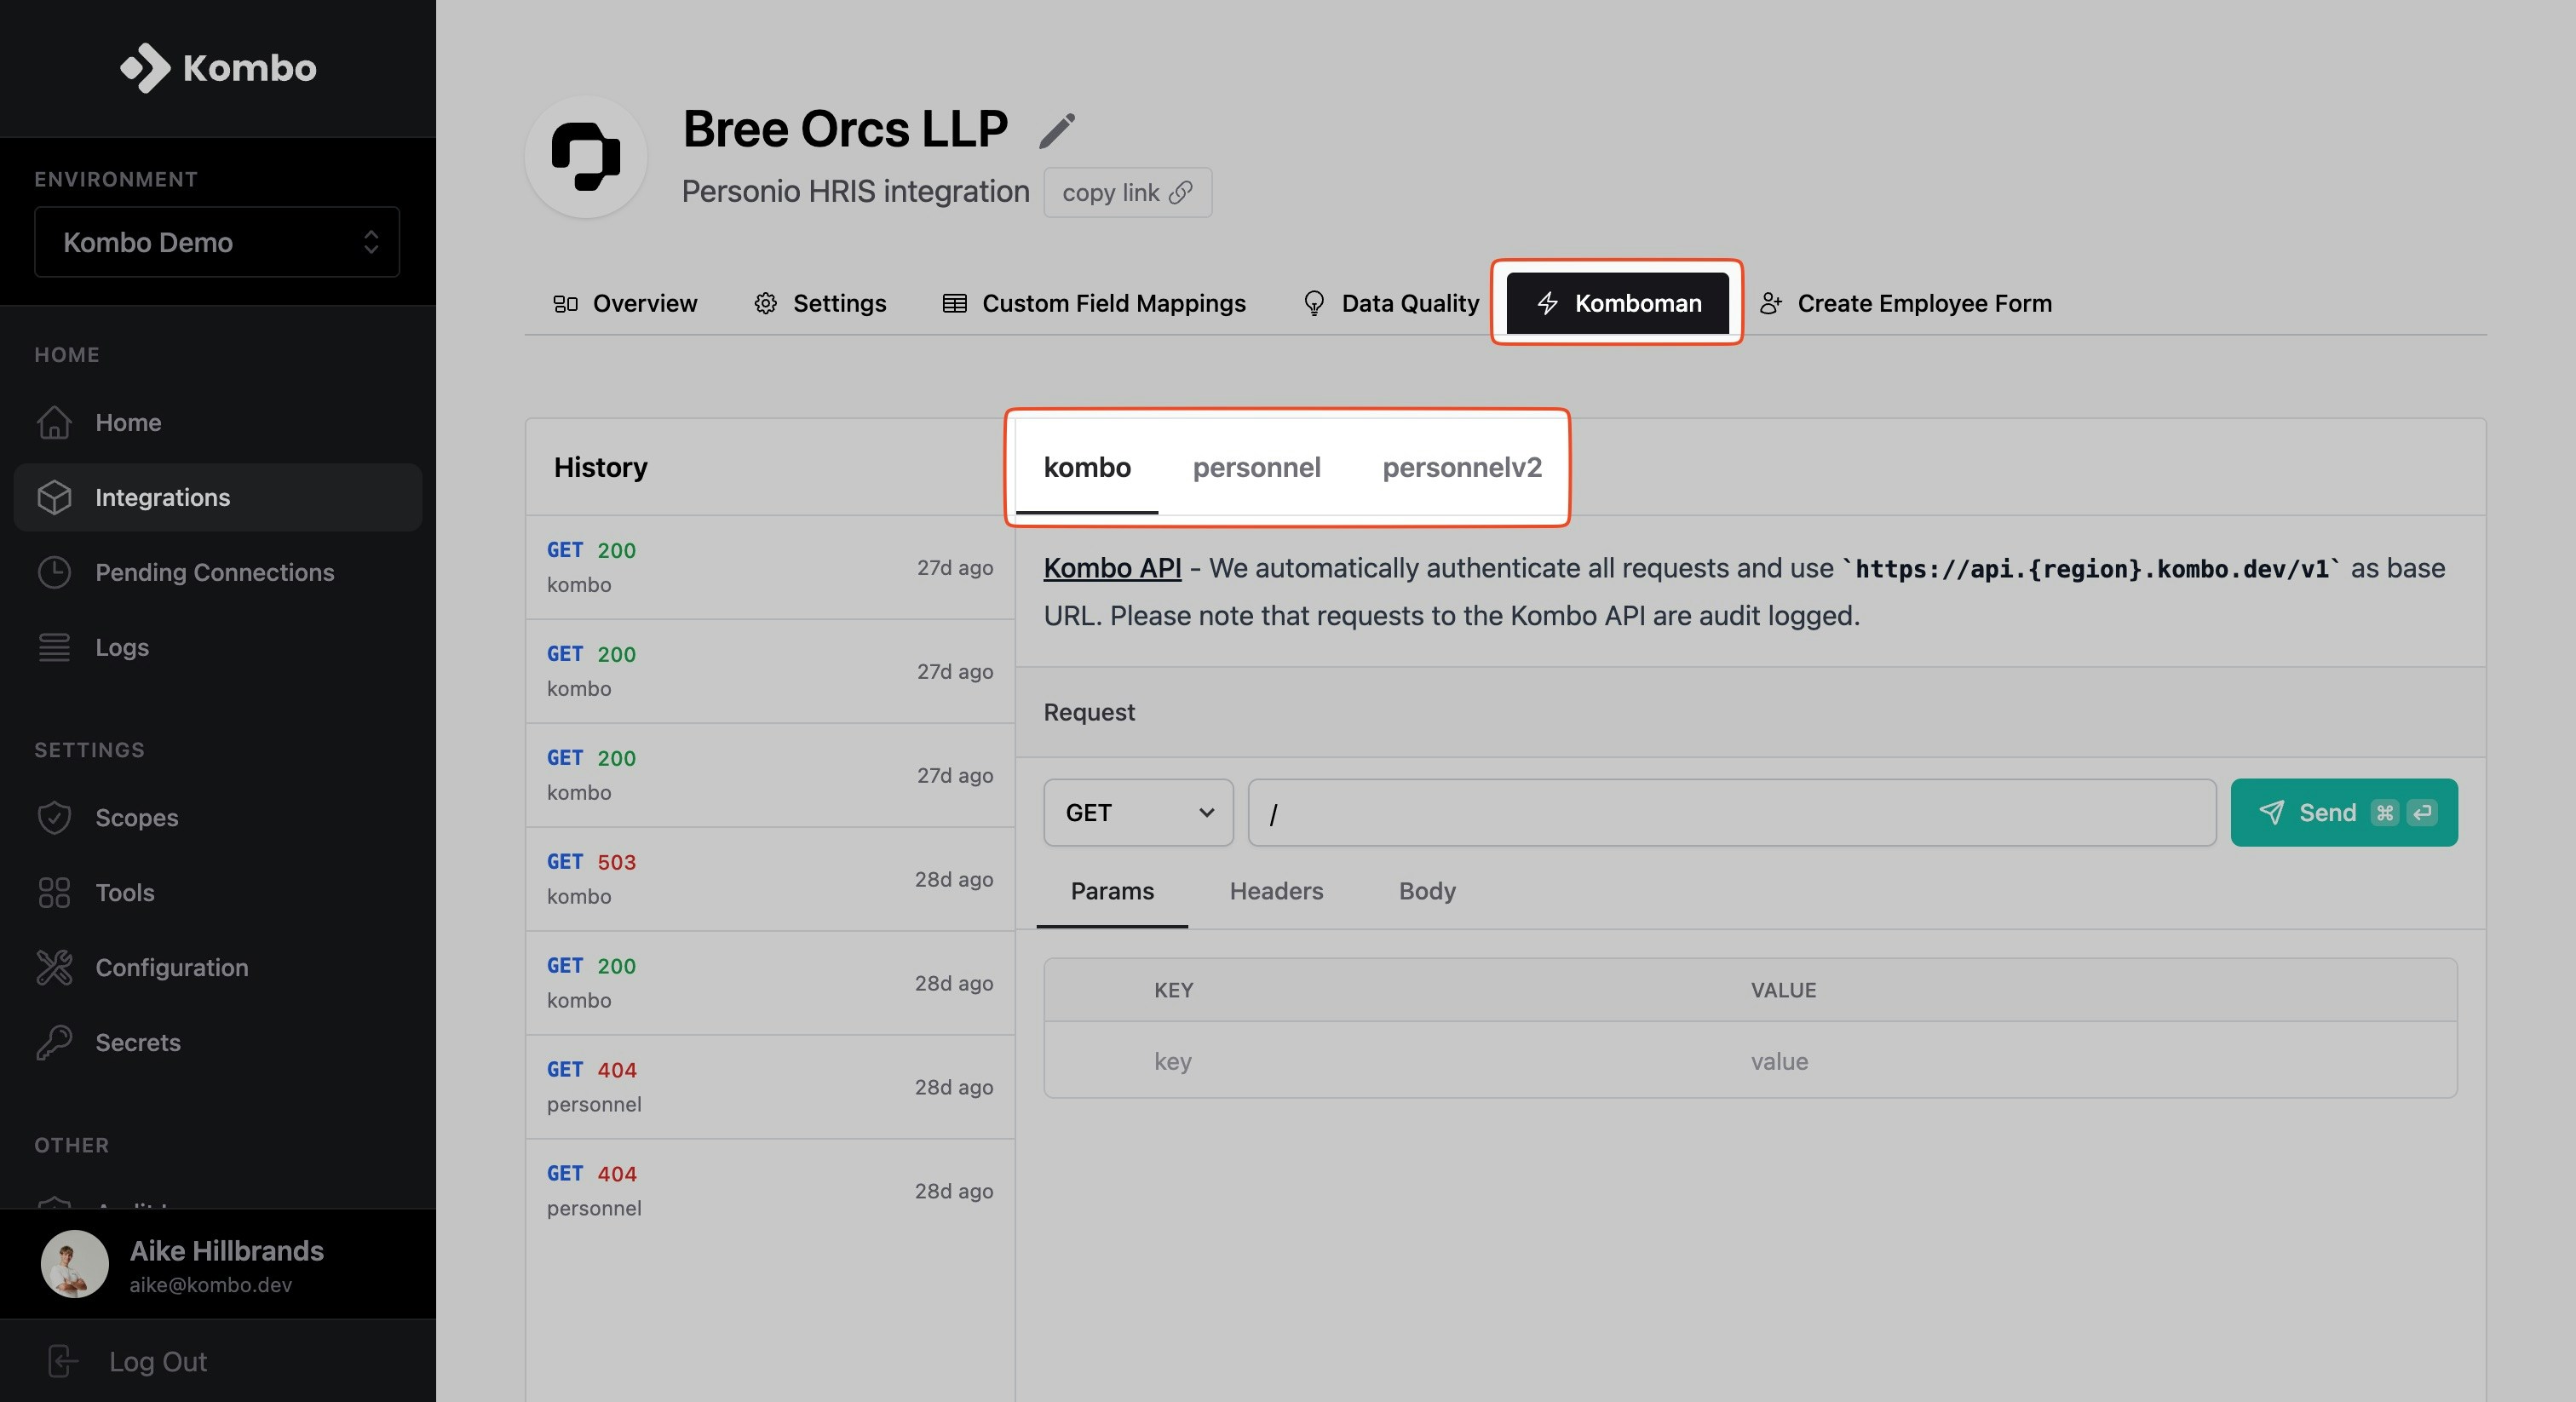Click the Kombo logo in sidebar
This screenshot has width=2576, height=1402.
point(218,68)
